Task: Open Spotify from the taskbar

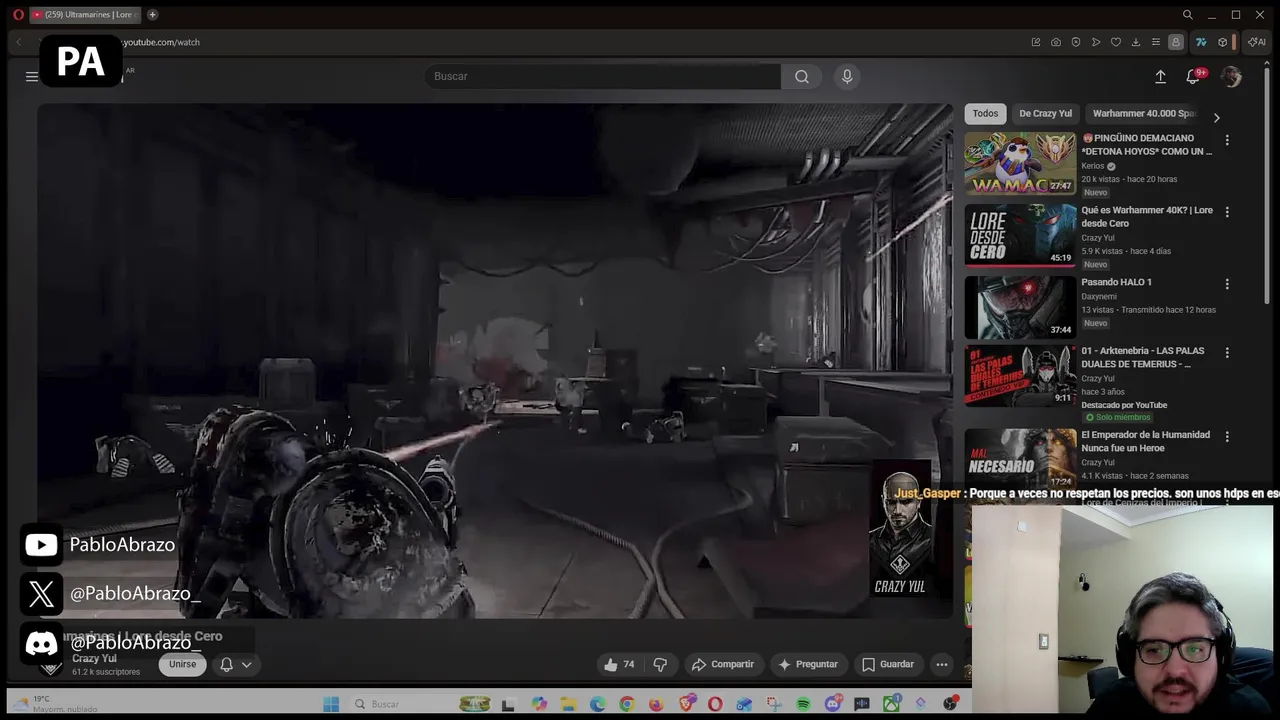Action: tap(804, 704)
